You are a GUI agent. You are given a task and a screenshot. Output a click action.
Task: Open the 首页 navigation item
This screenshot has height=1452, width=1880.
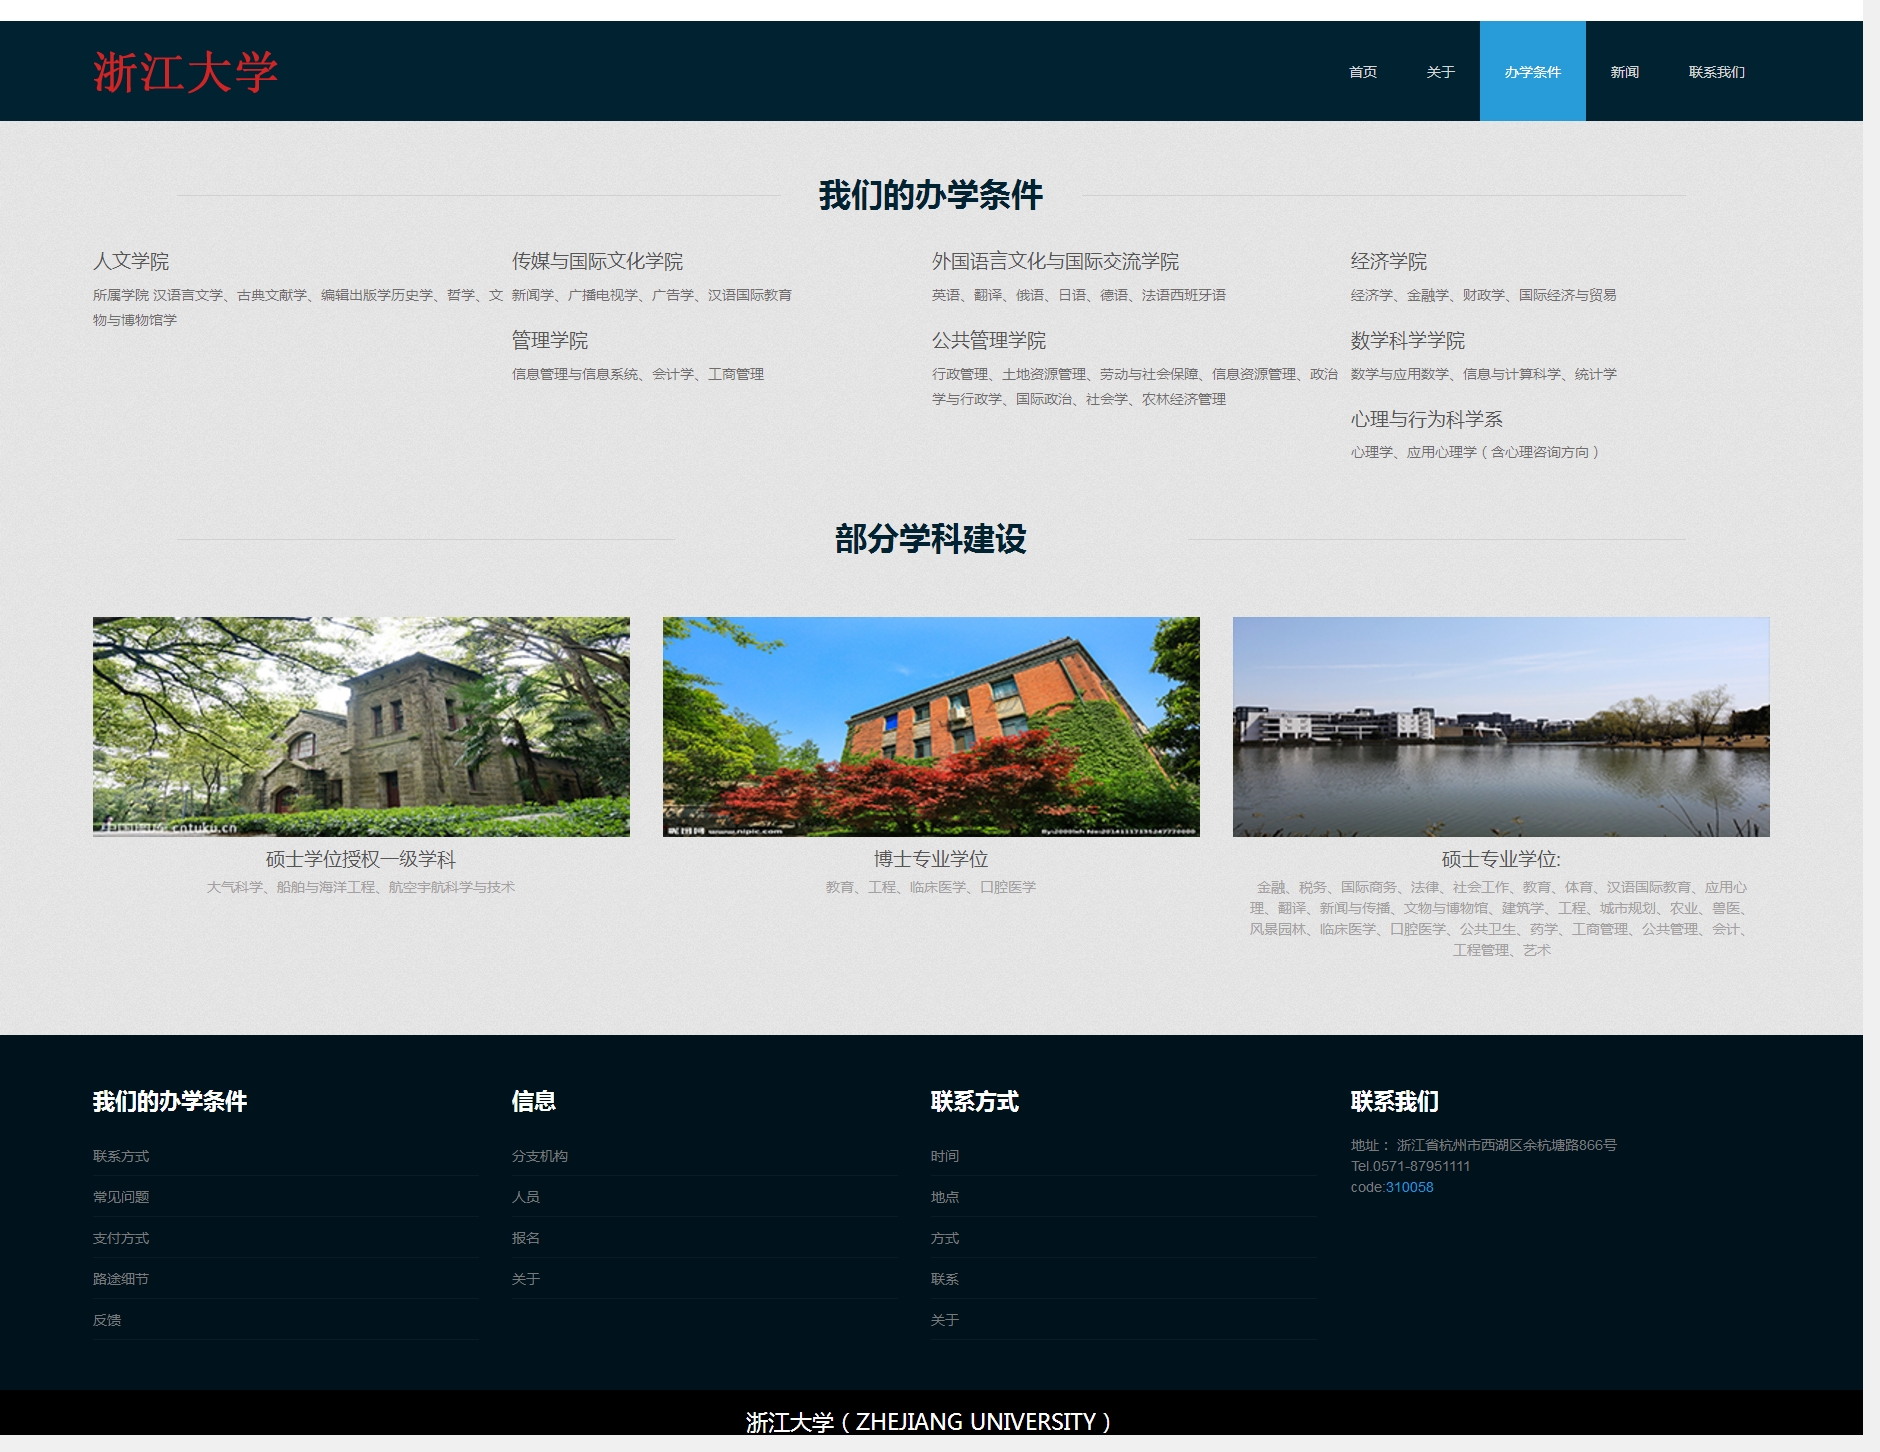(1362, 72)
